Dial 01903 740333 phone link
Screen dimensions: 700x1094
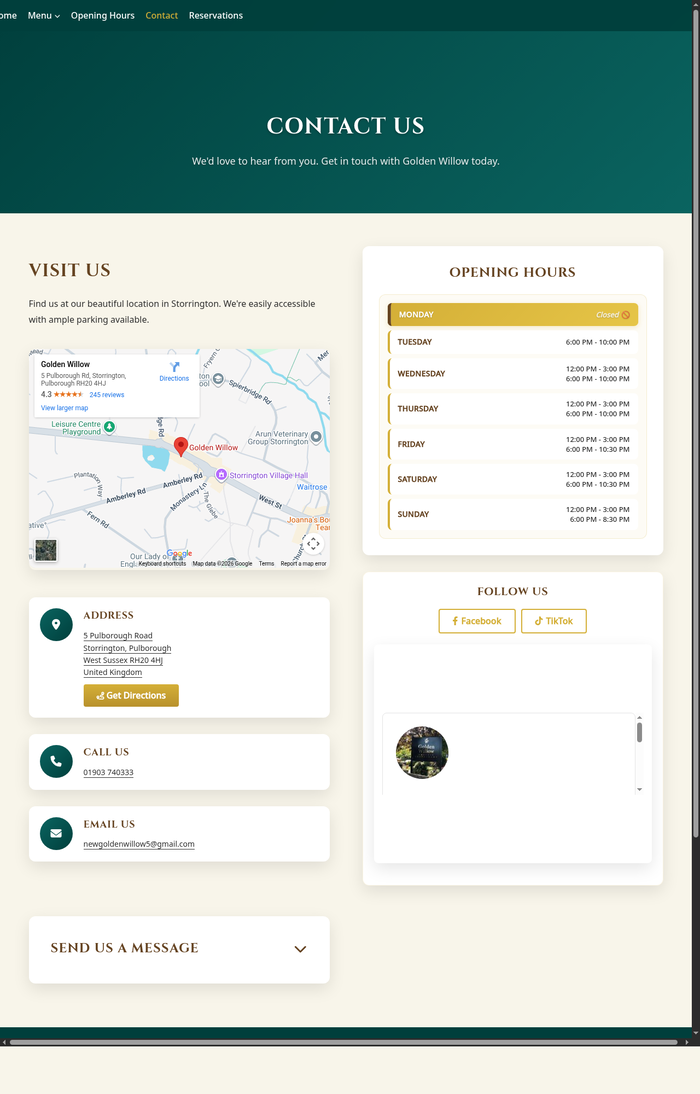pos(108,772)
